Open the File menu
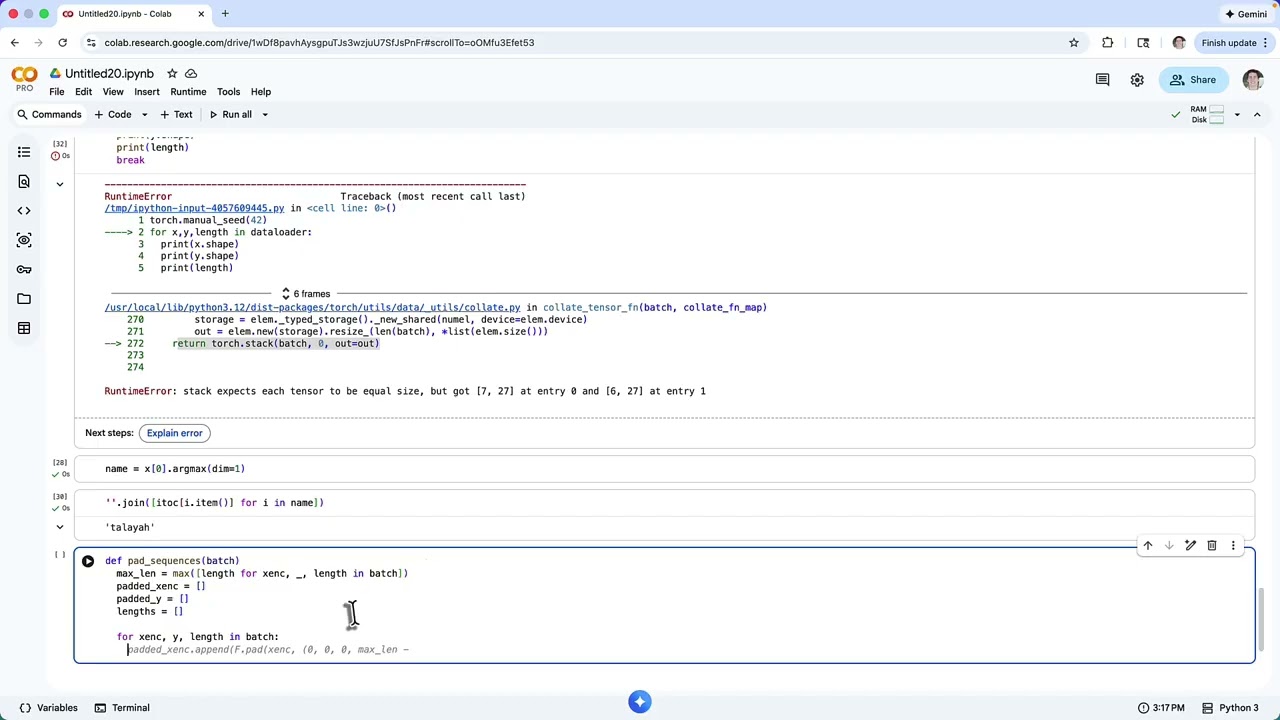 click(57, 92)
